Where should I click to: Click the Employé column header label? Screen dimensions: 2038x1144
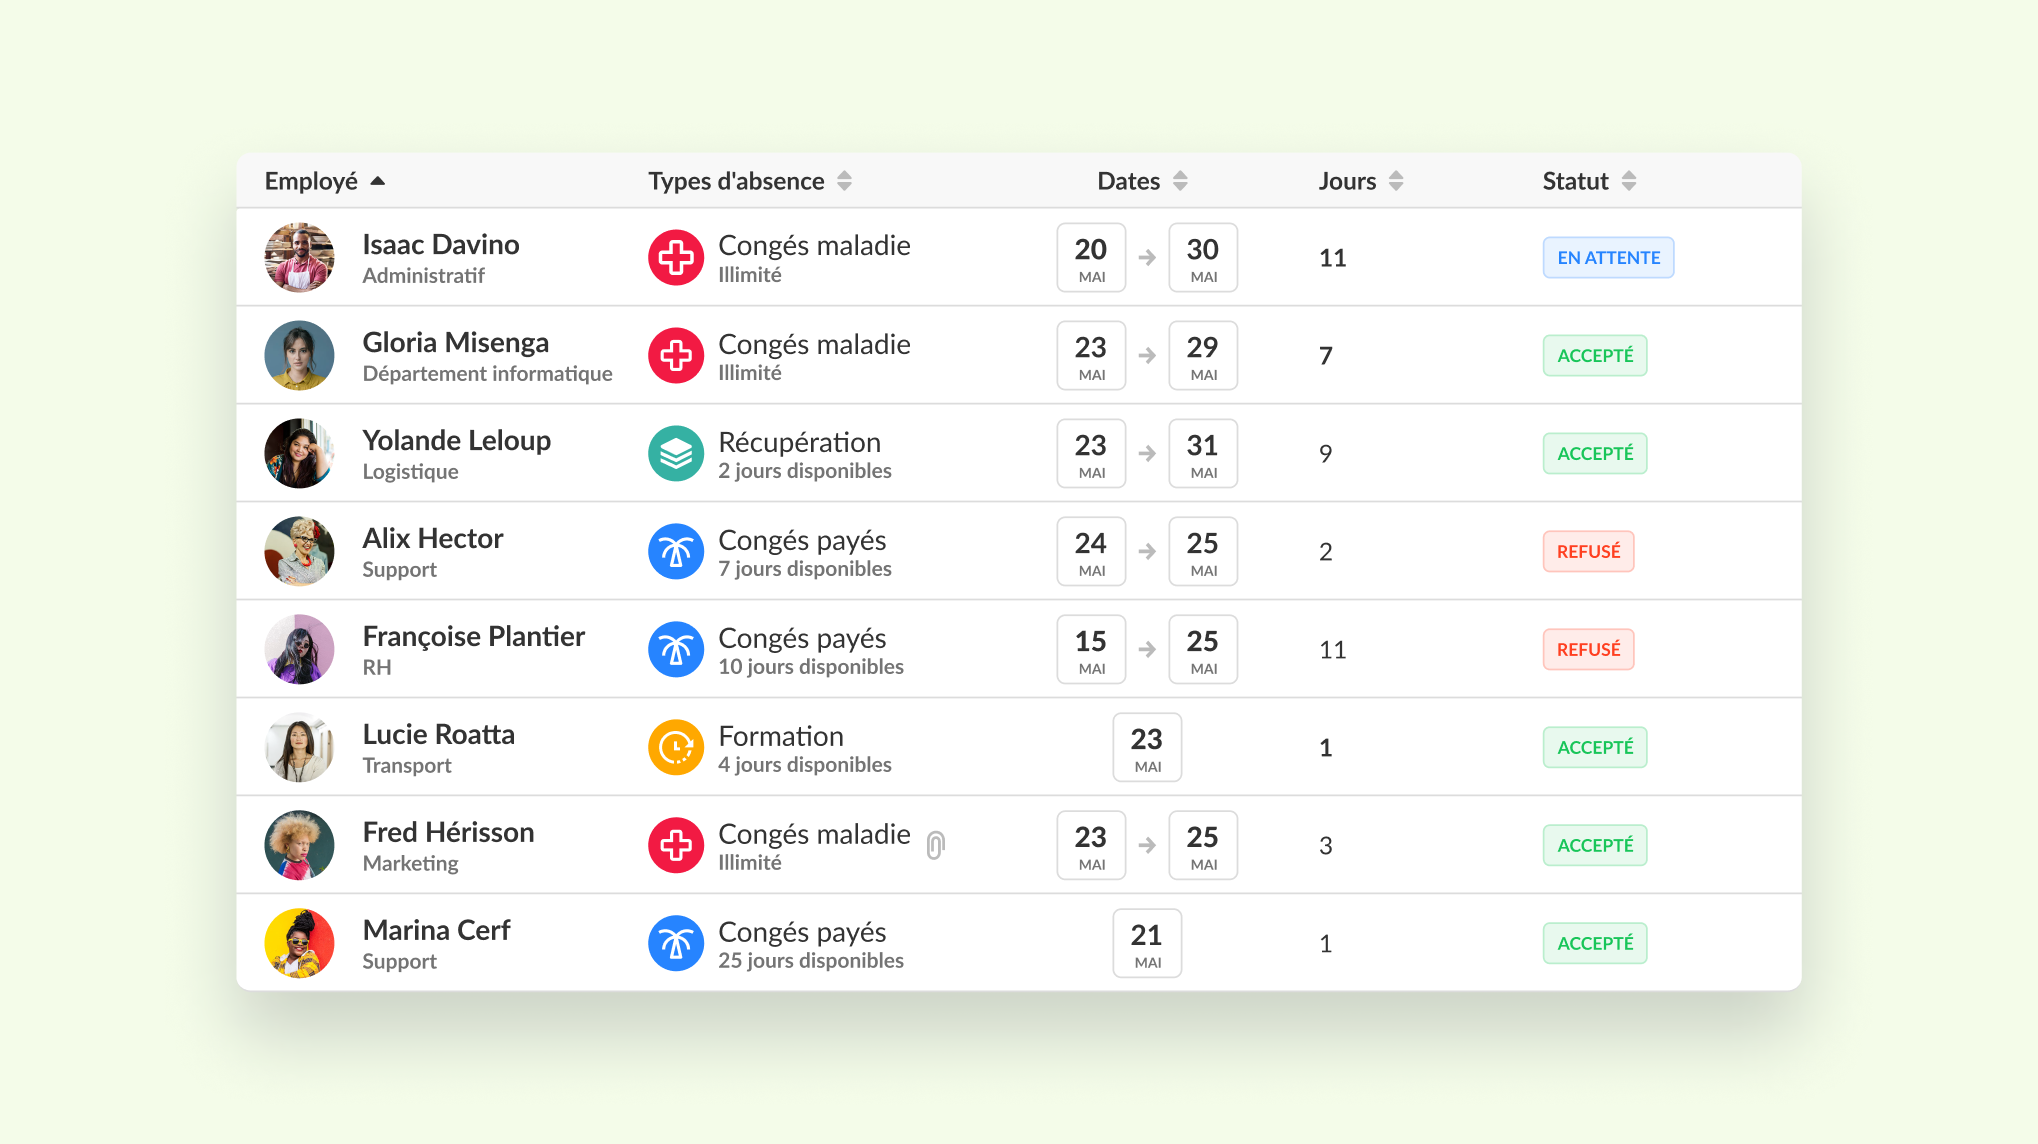311,181
